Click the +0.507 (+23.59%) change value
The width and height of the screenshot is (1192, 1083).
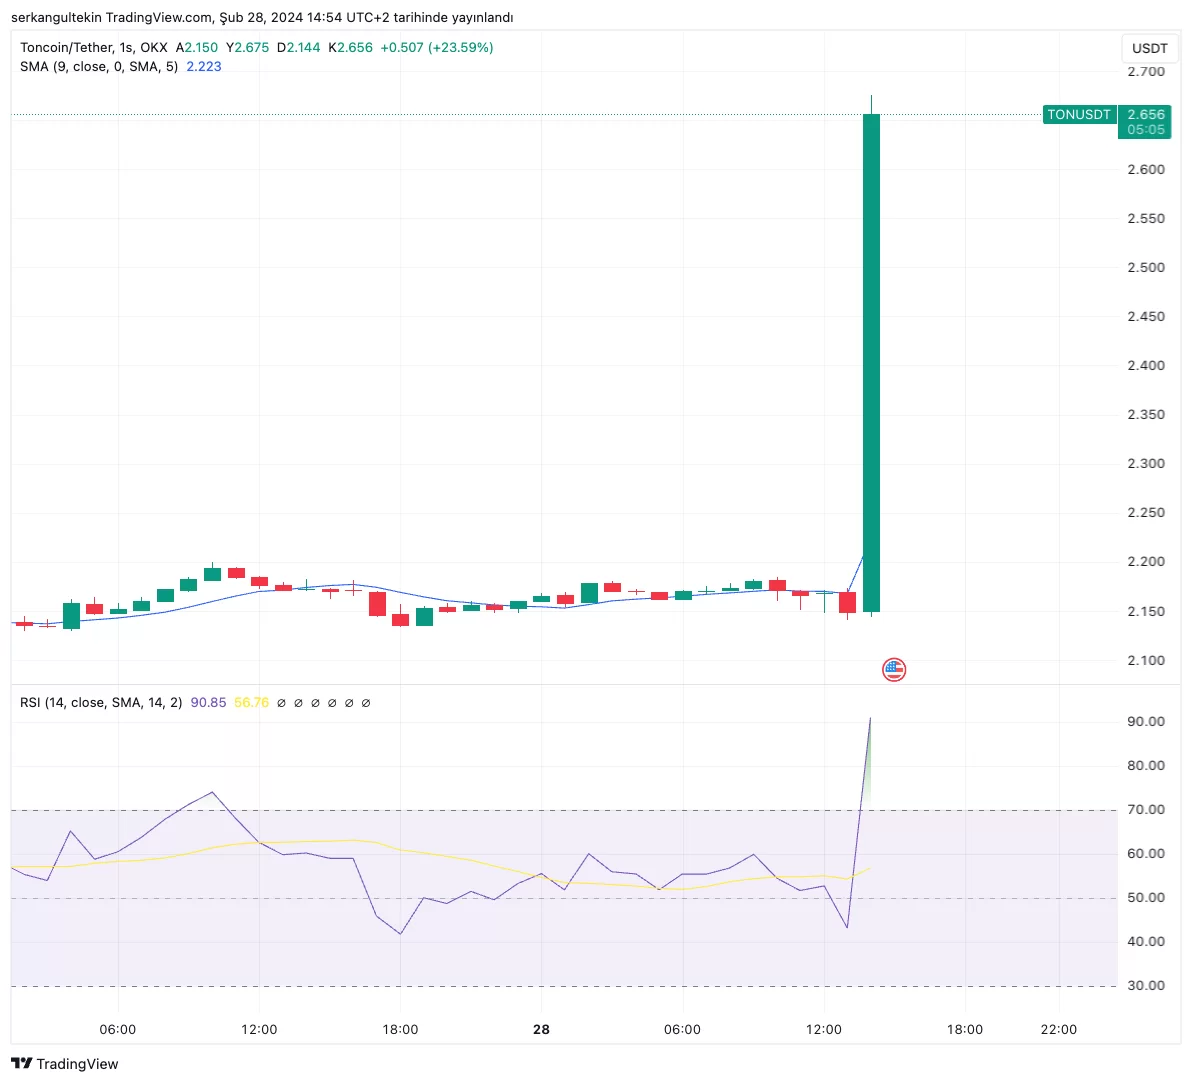(436, 47)
